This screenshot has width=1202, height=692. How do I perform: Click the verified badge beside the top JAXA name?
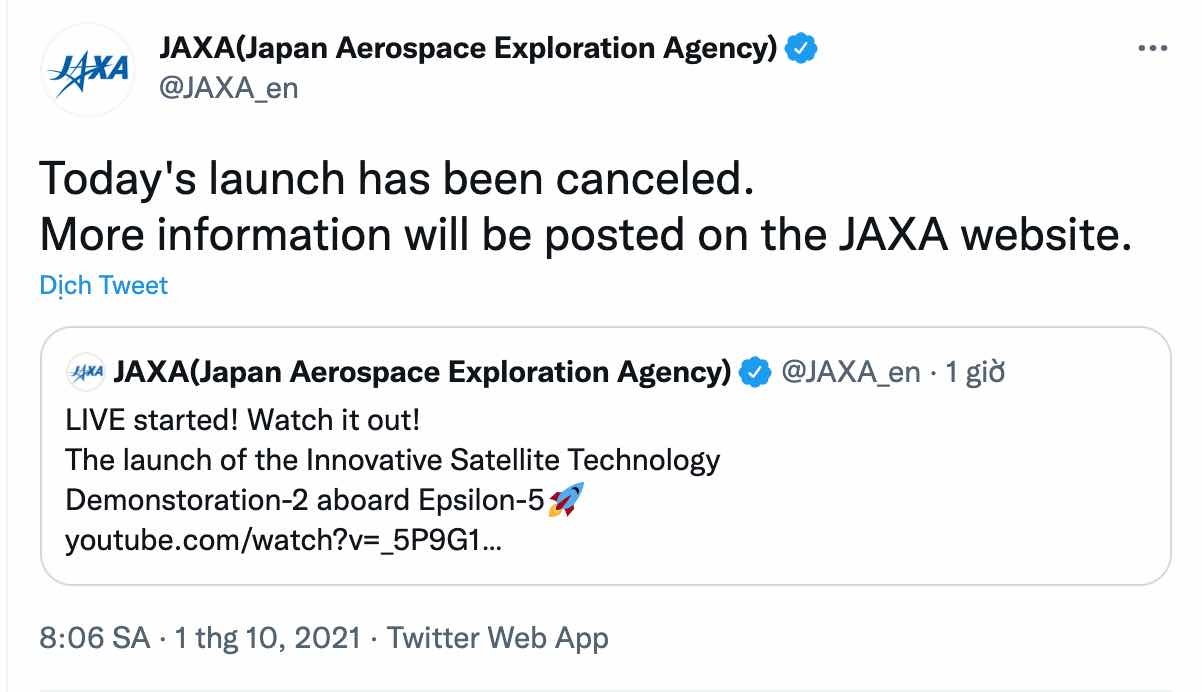tap(803, 48)
